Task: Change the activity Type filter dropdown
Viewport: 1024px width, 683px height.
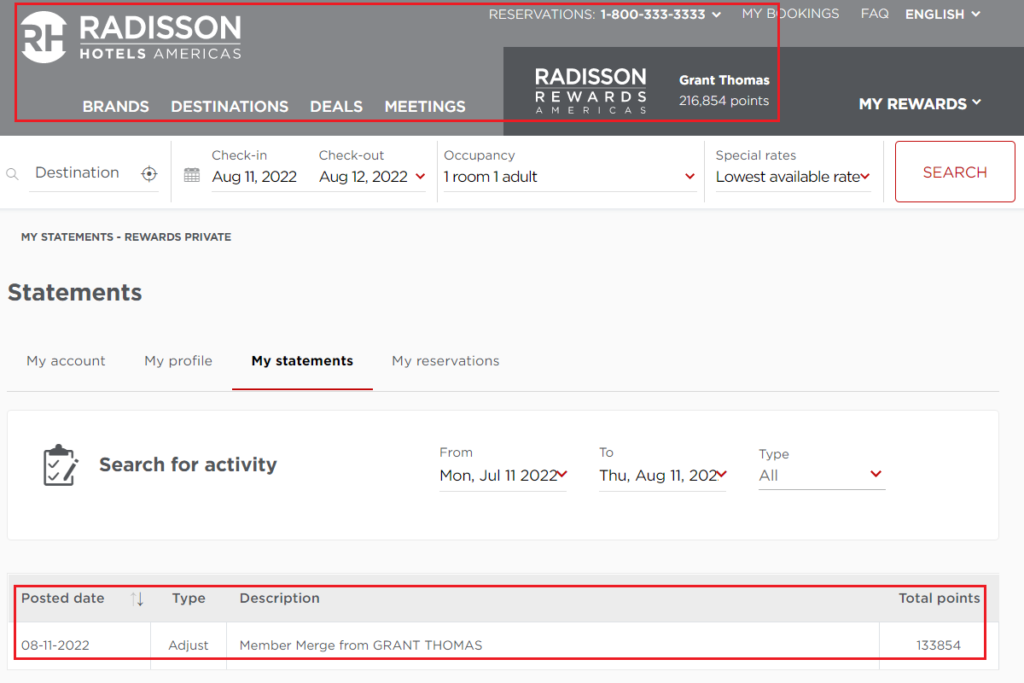Action: [x=820, y=475]
